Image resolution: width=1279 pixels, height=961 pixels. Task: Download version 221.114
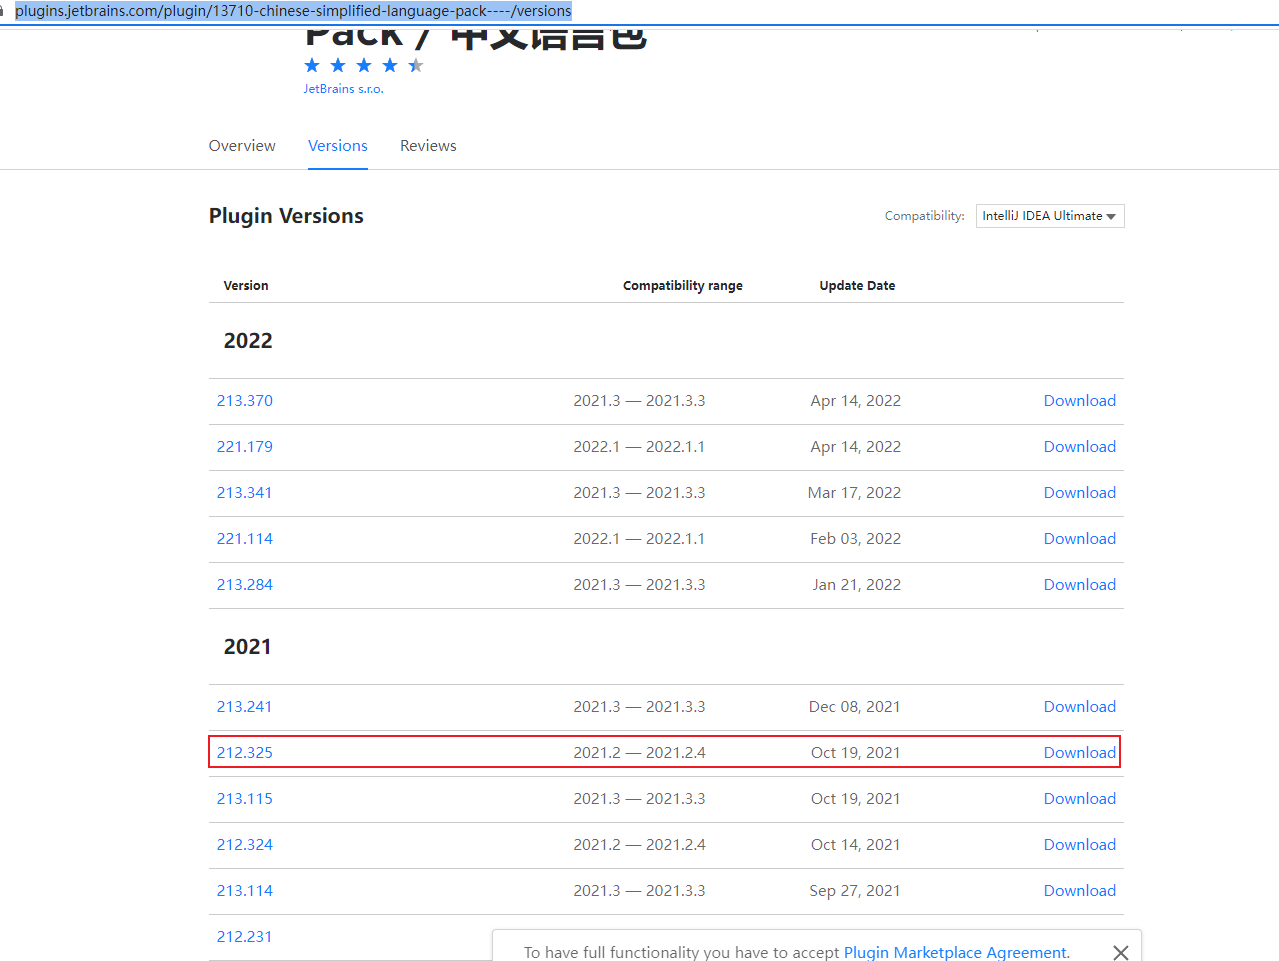tap(1080, 539)
